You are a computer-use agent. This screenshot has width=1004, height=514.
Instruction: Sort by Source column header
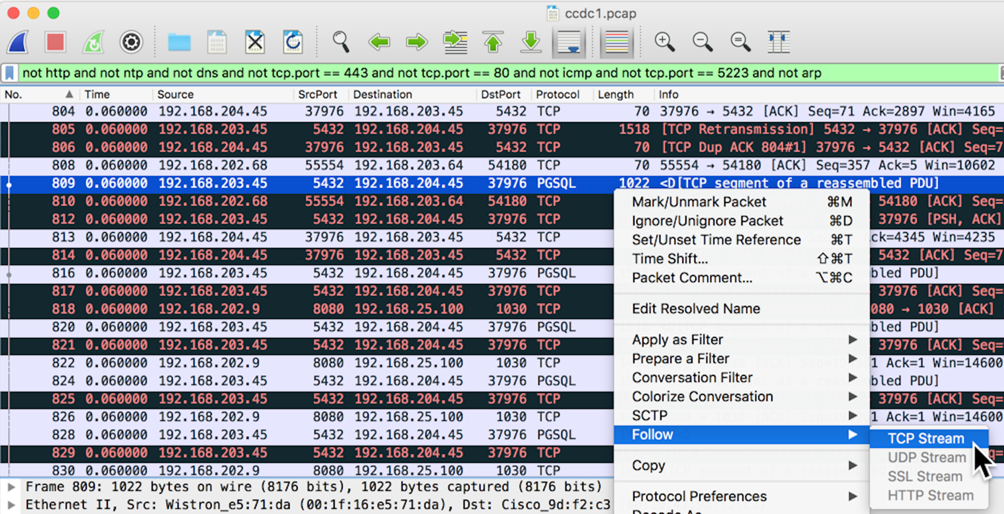pos(223,94)
